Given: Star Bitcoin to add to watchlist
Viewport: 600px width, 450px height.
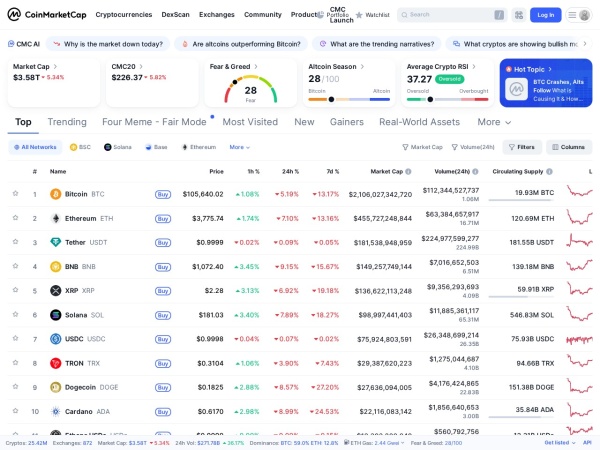Looking at the screenshot, I should pyautogui.click(x=15, y=194).
